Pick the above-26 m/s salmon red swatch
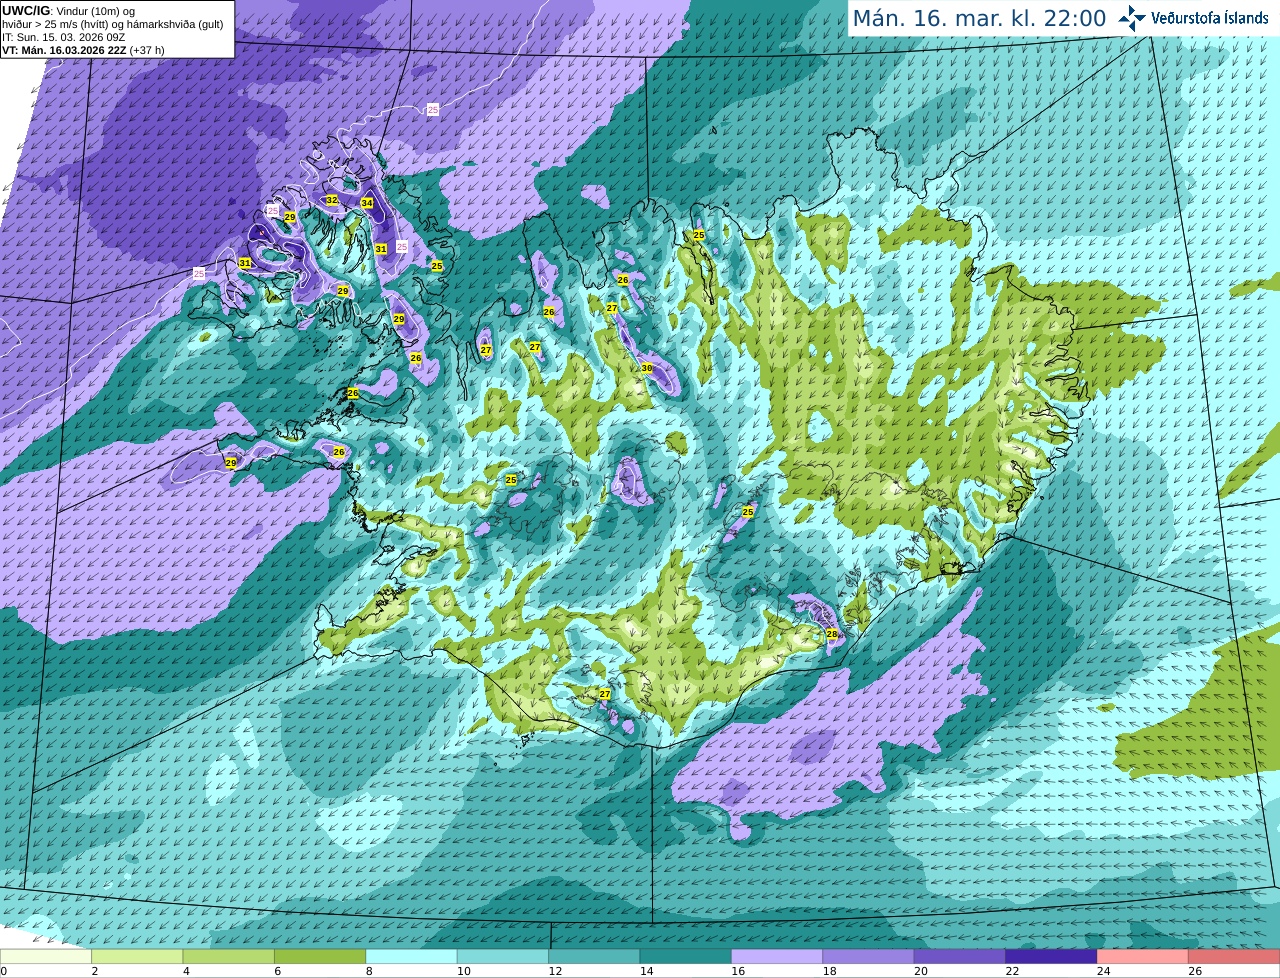 pyautogui.click(x=1234, y=956)
